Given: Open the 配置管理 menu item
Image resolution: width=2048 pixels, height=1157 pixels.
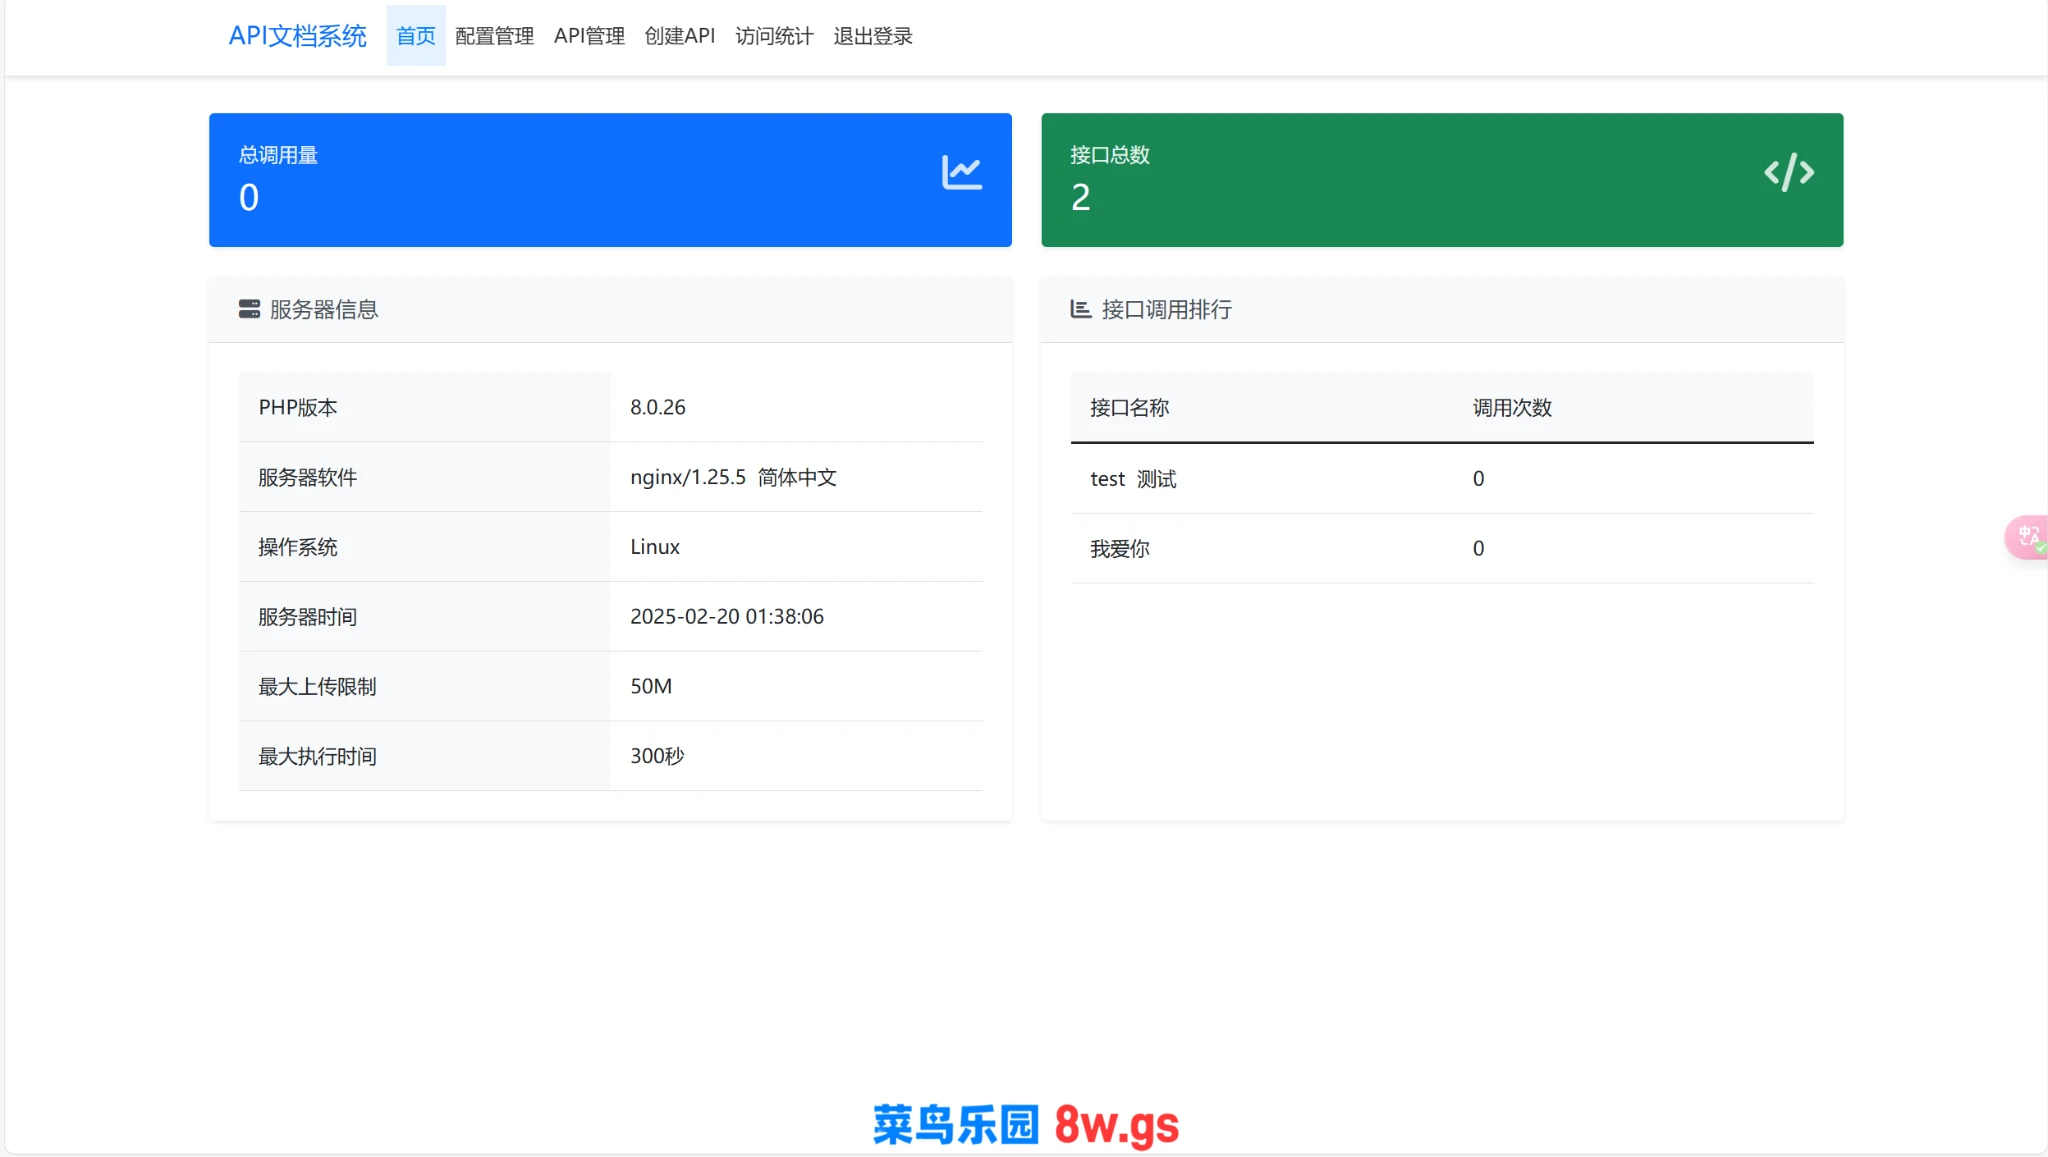Looking at the screenshot, I should click(494, 36).
